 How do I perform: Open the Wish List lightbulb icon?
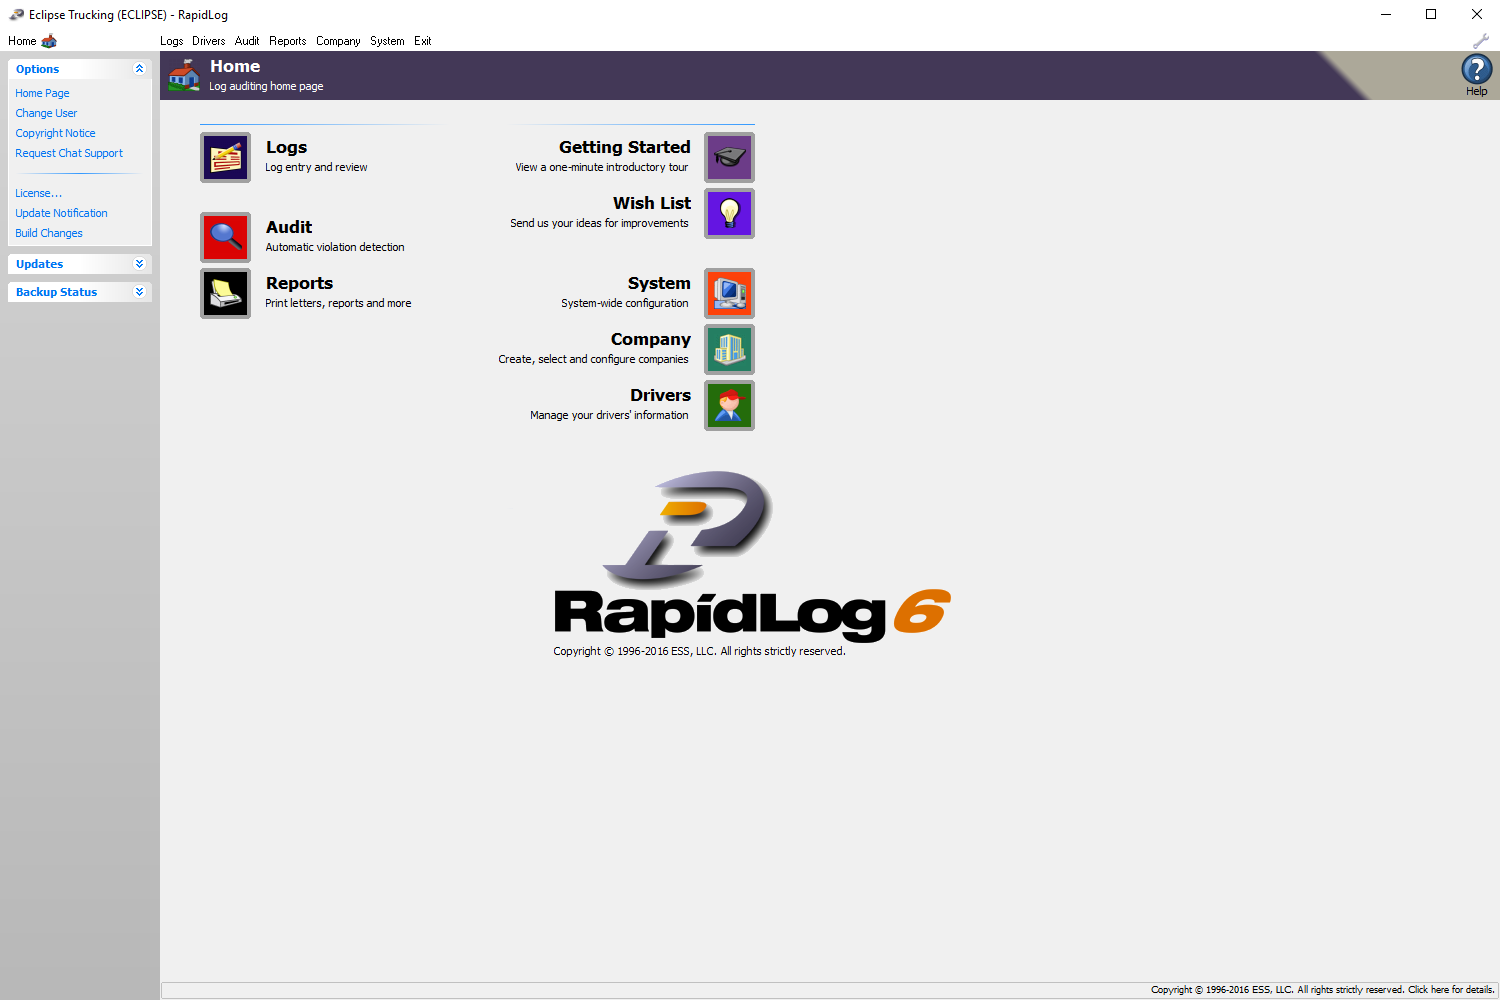[729, 213]
